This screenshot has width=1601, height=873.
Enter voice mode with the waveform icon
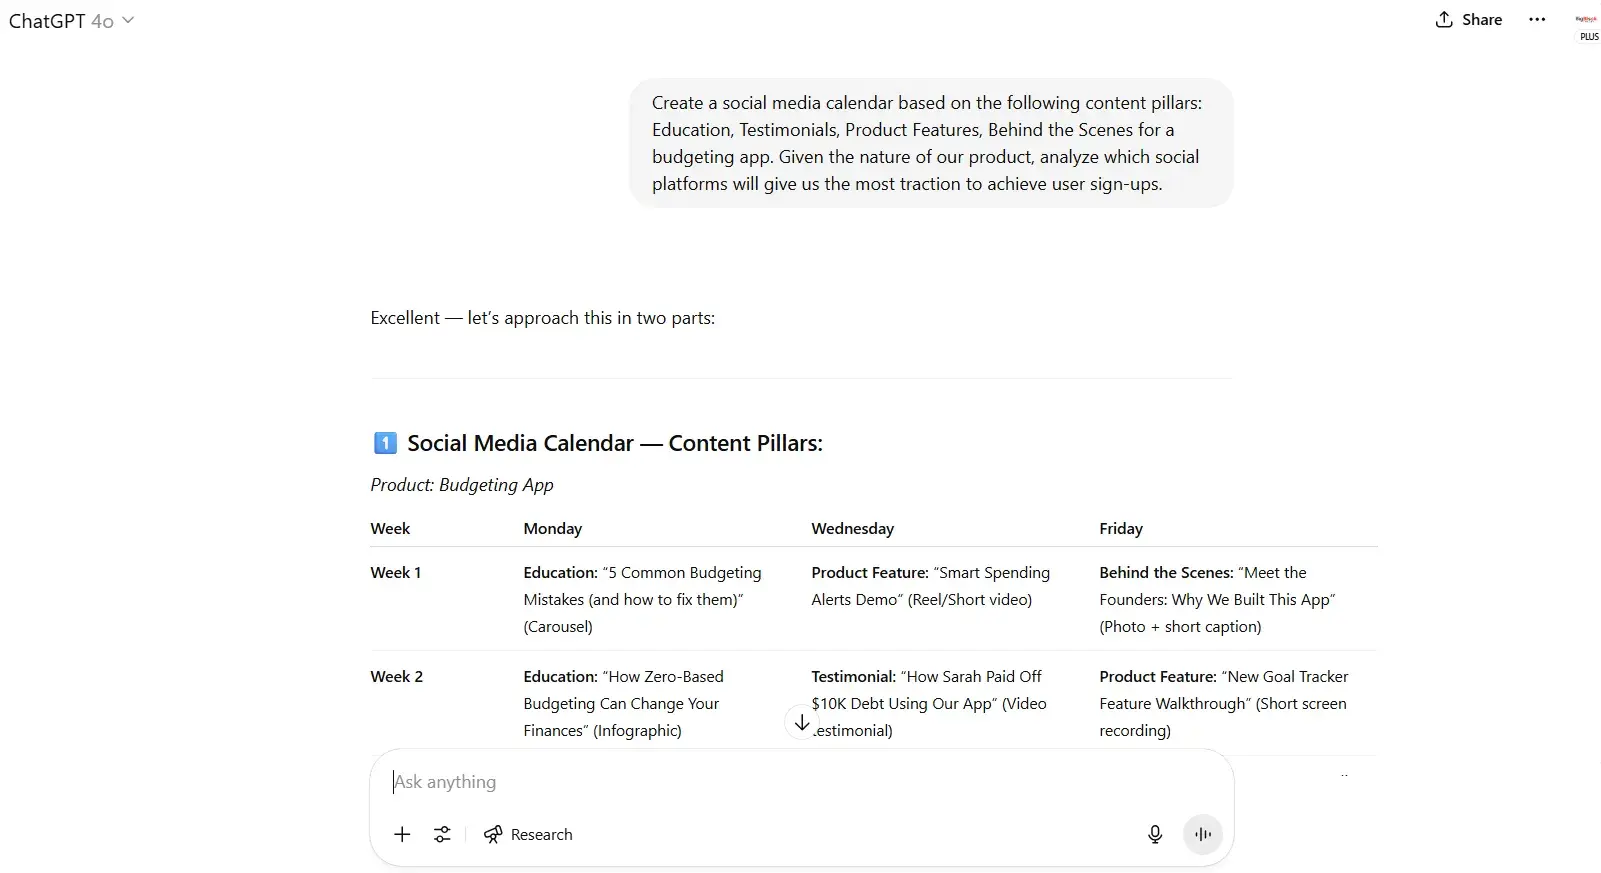click(1202, 834)
